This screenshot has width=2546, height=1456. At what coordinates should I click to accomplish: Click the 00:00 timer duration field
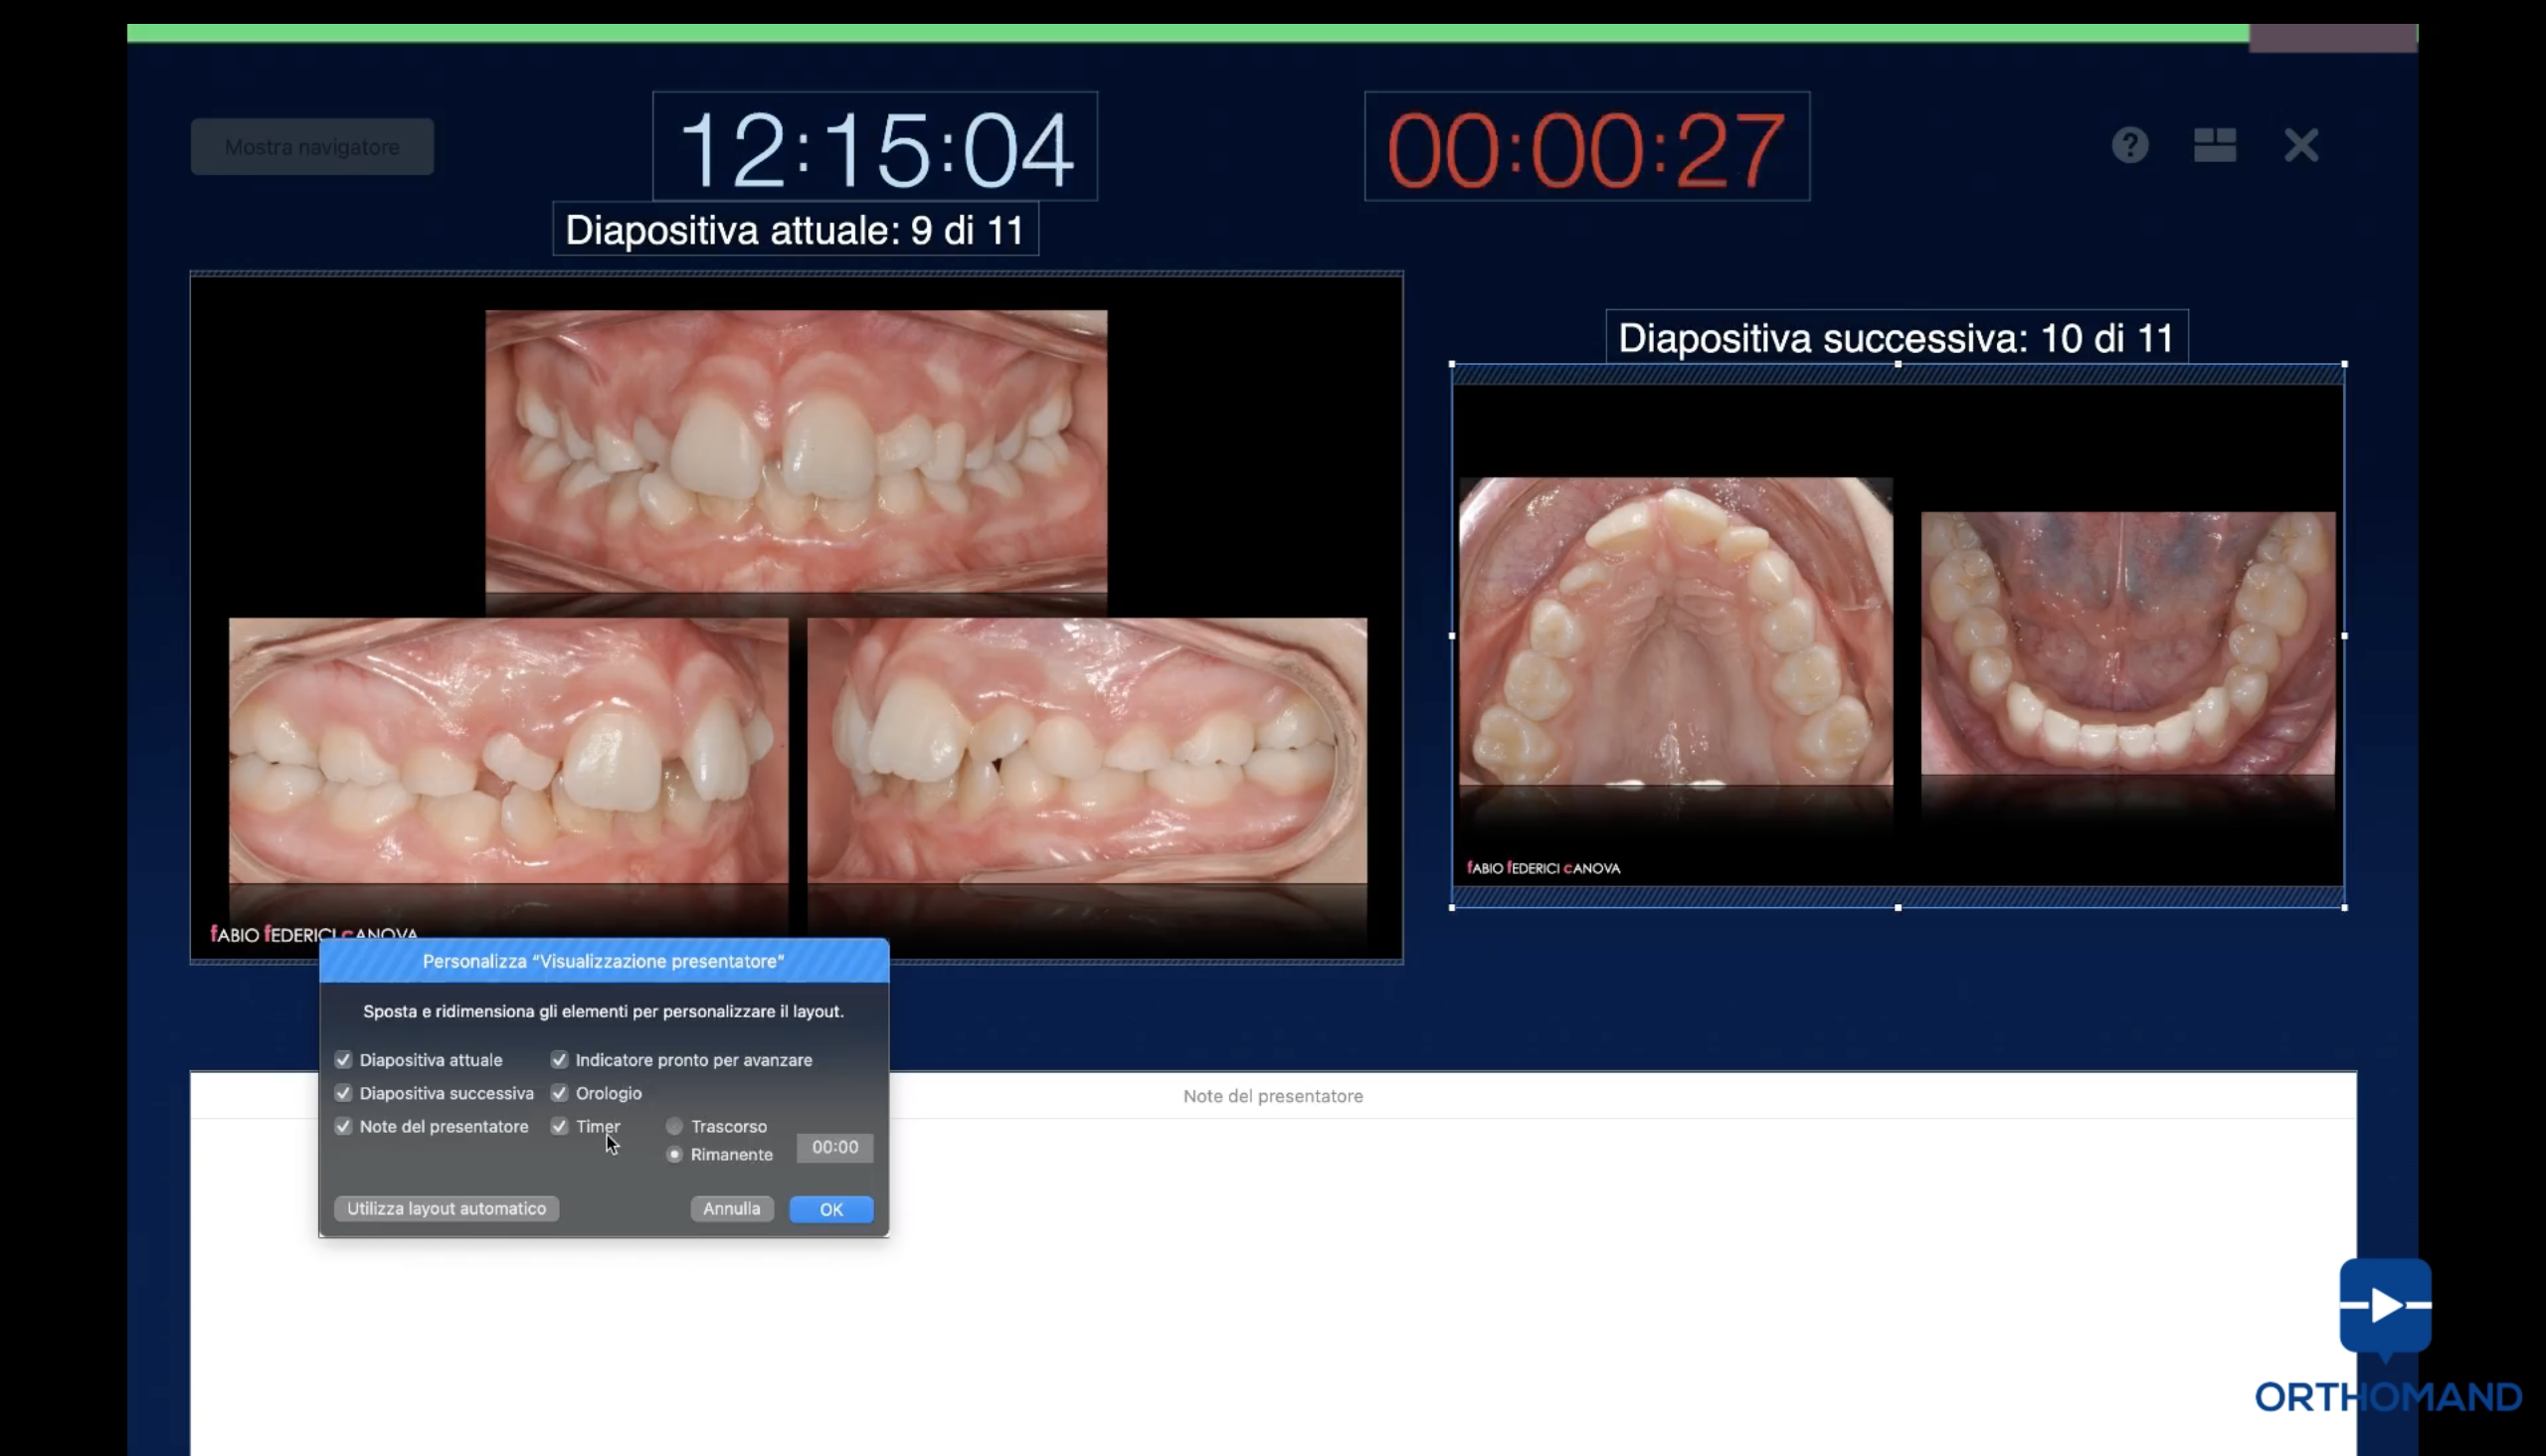click(x=835, y=1147)
